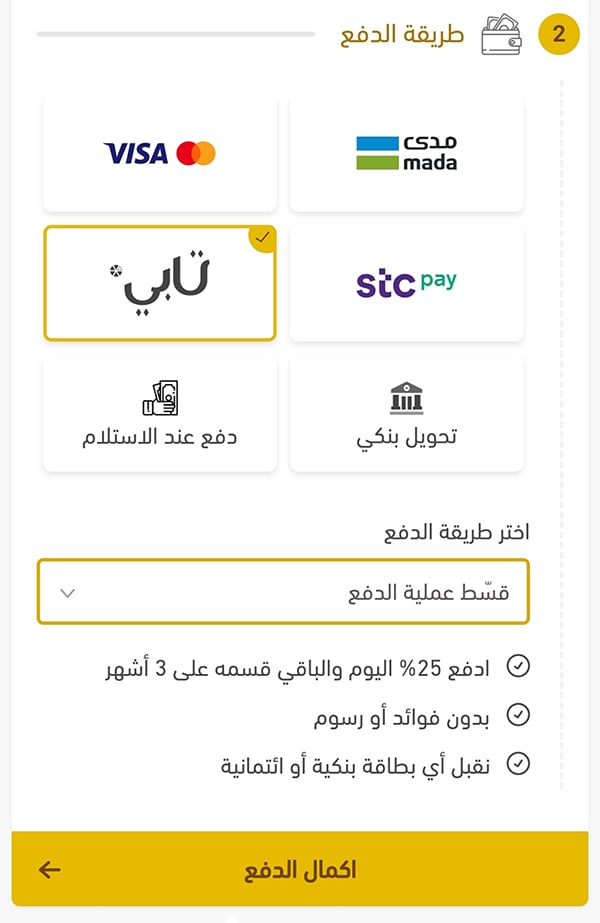Image resolution: width=600 pixels, height=923 pixels.
Task: Toggle the selected checkmark badge on Tabby
Action: tap(262, 238)
